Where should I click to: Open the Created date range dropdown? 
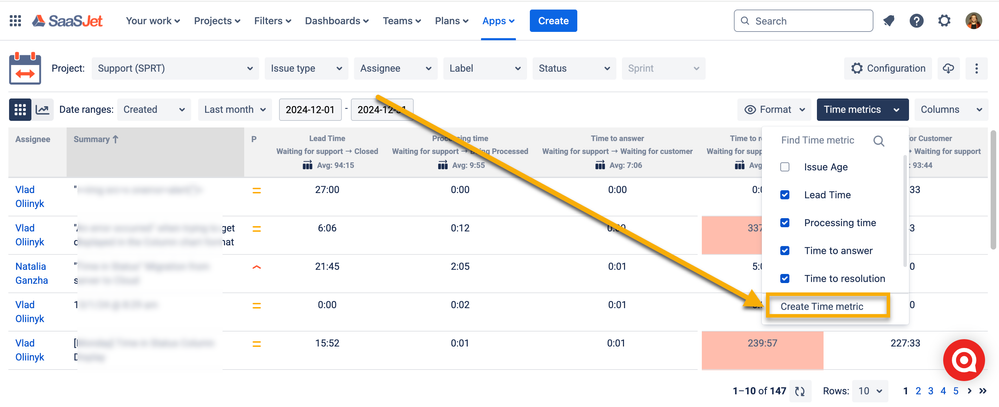click(154, 110)
